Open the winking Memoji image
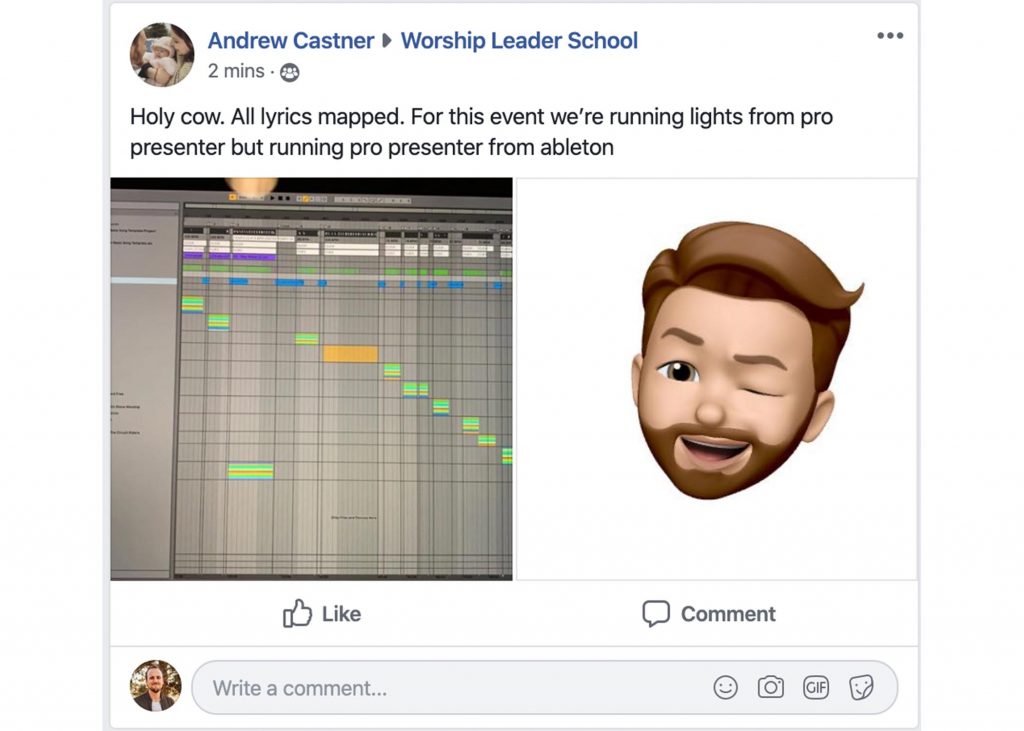The height and width of the screenshot is (731, 1024). 716,378
